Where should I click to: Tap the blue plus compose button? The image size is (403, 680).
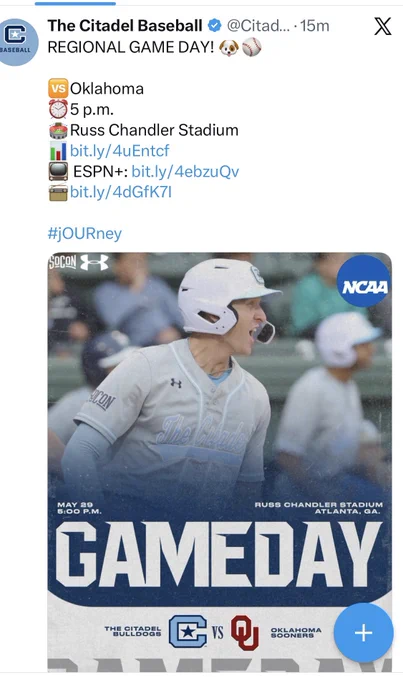pyautogui.click(x=364, y=633)
